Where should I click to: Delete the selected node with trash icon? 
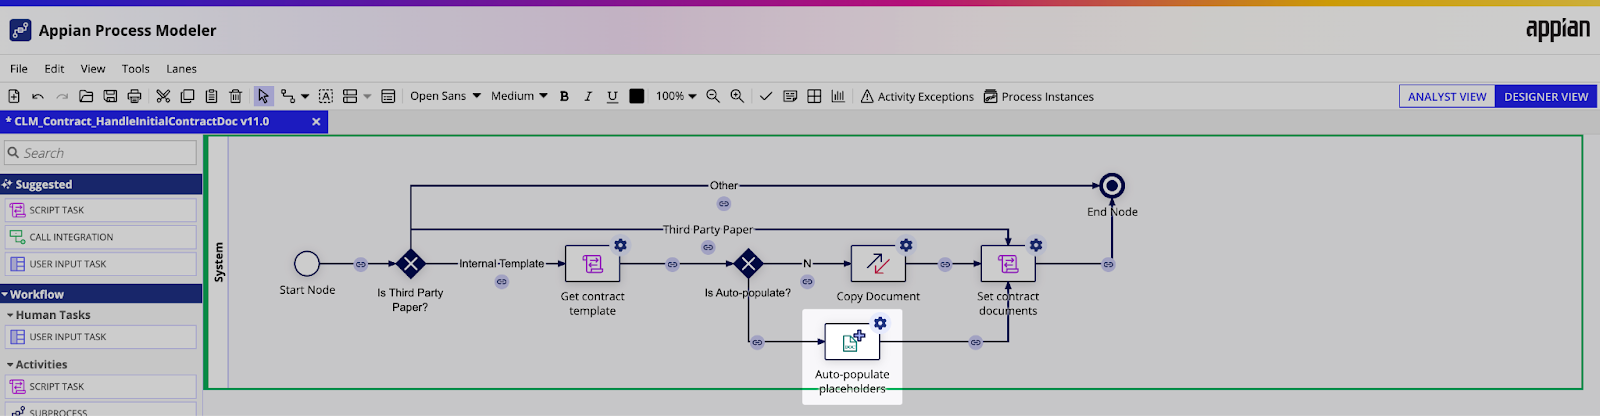[x=235, y=96]
